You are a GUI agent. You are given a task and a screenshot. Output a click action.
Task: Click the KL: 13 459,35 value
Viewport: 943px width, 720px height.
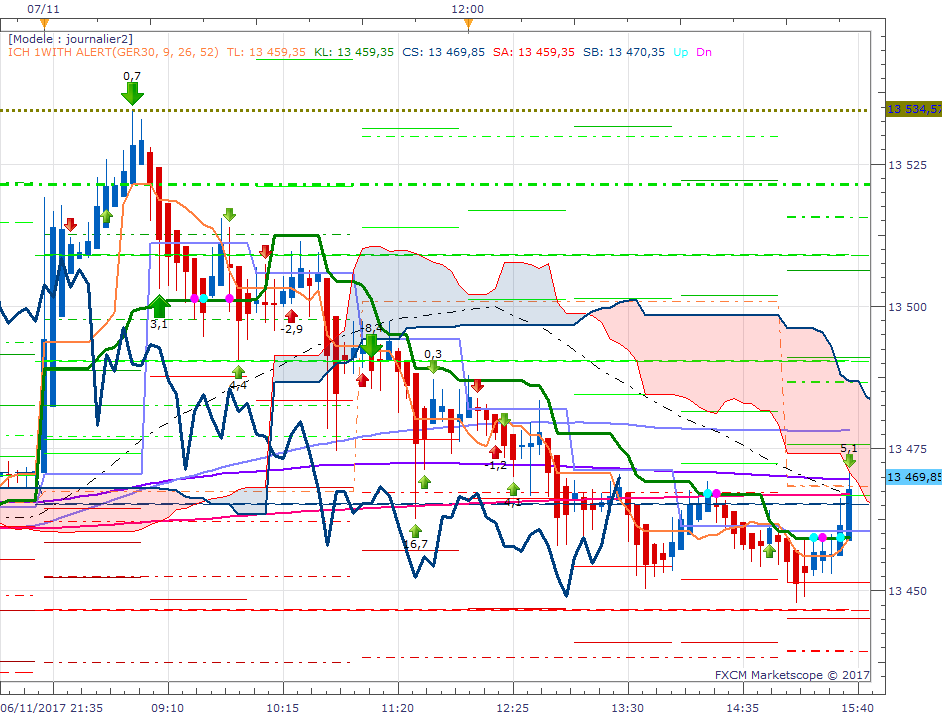pos(354,52)
